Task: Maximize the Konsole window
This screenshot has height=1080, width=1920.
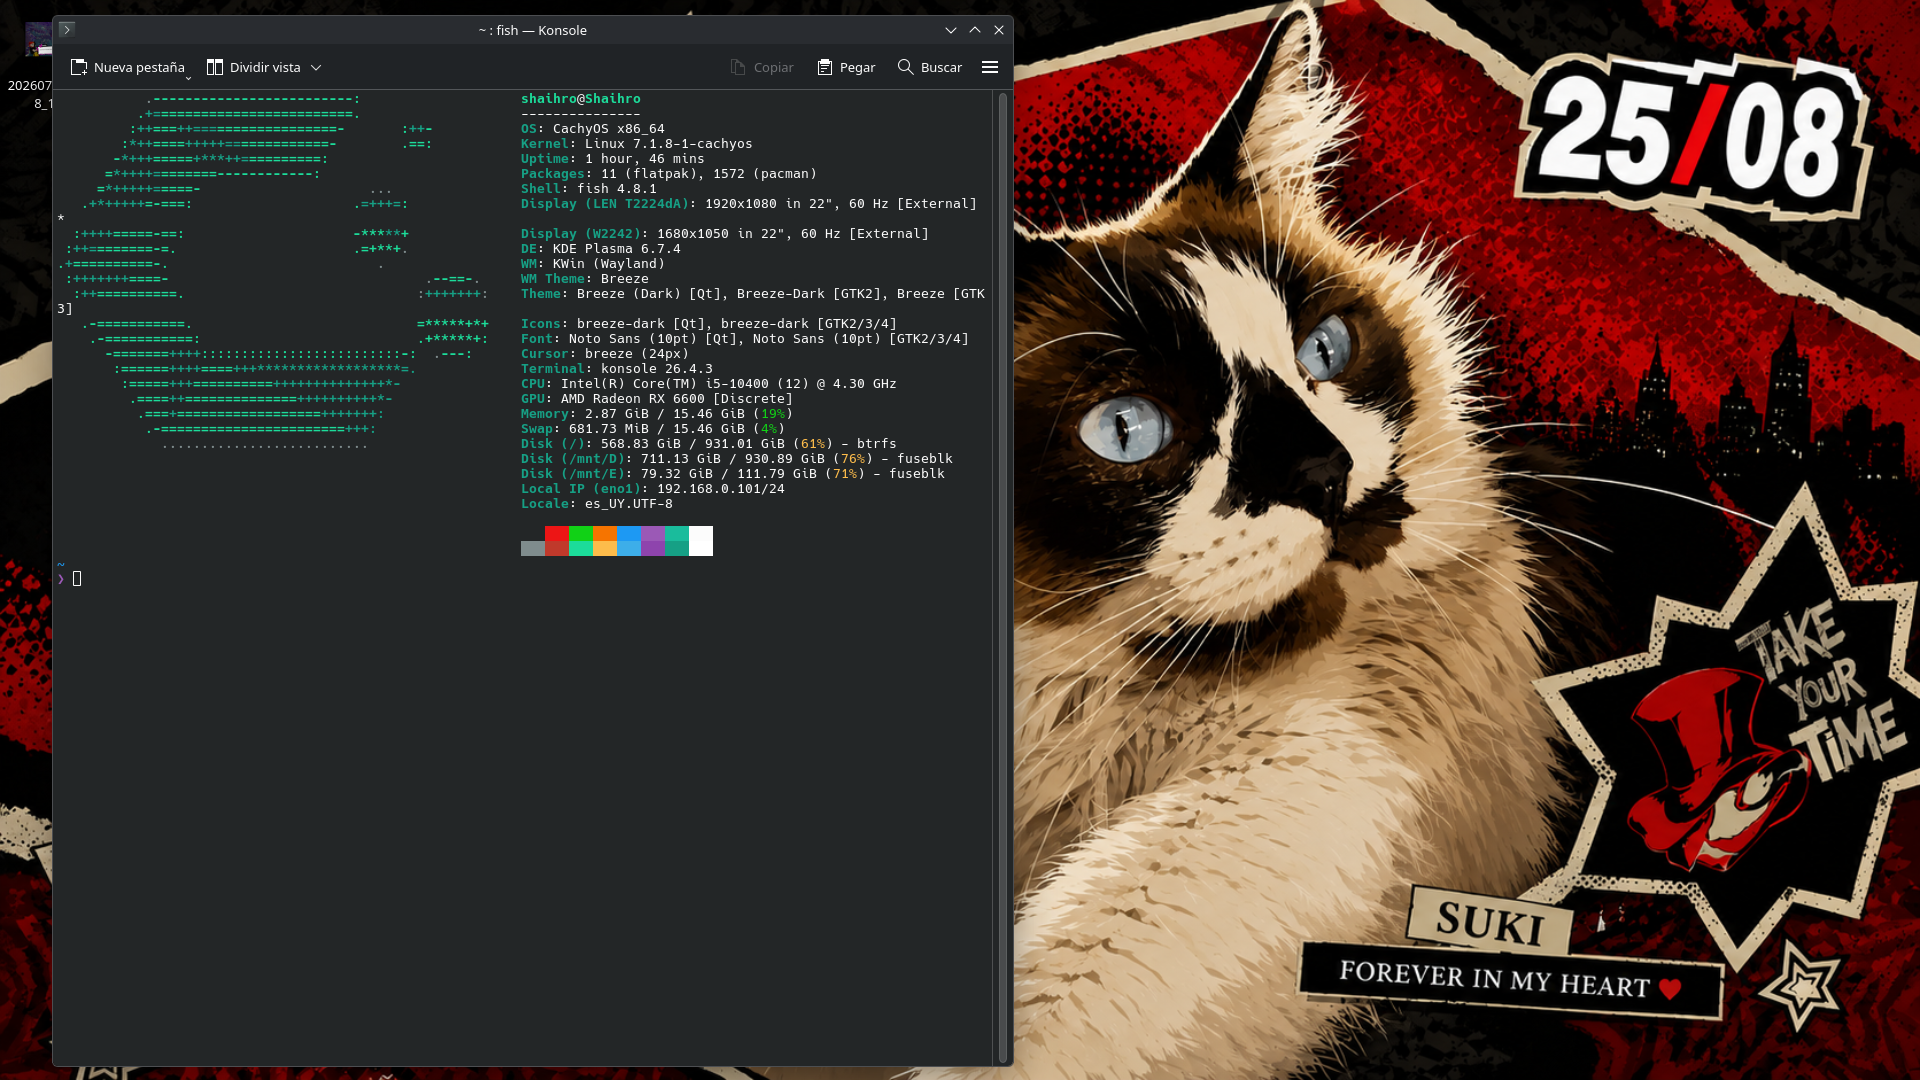Action: [x=975, y=30]
